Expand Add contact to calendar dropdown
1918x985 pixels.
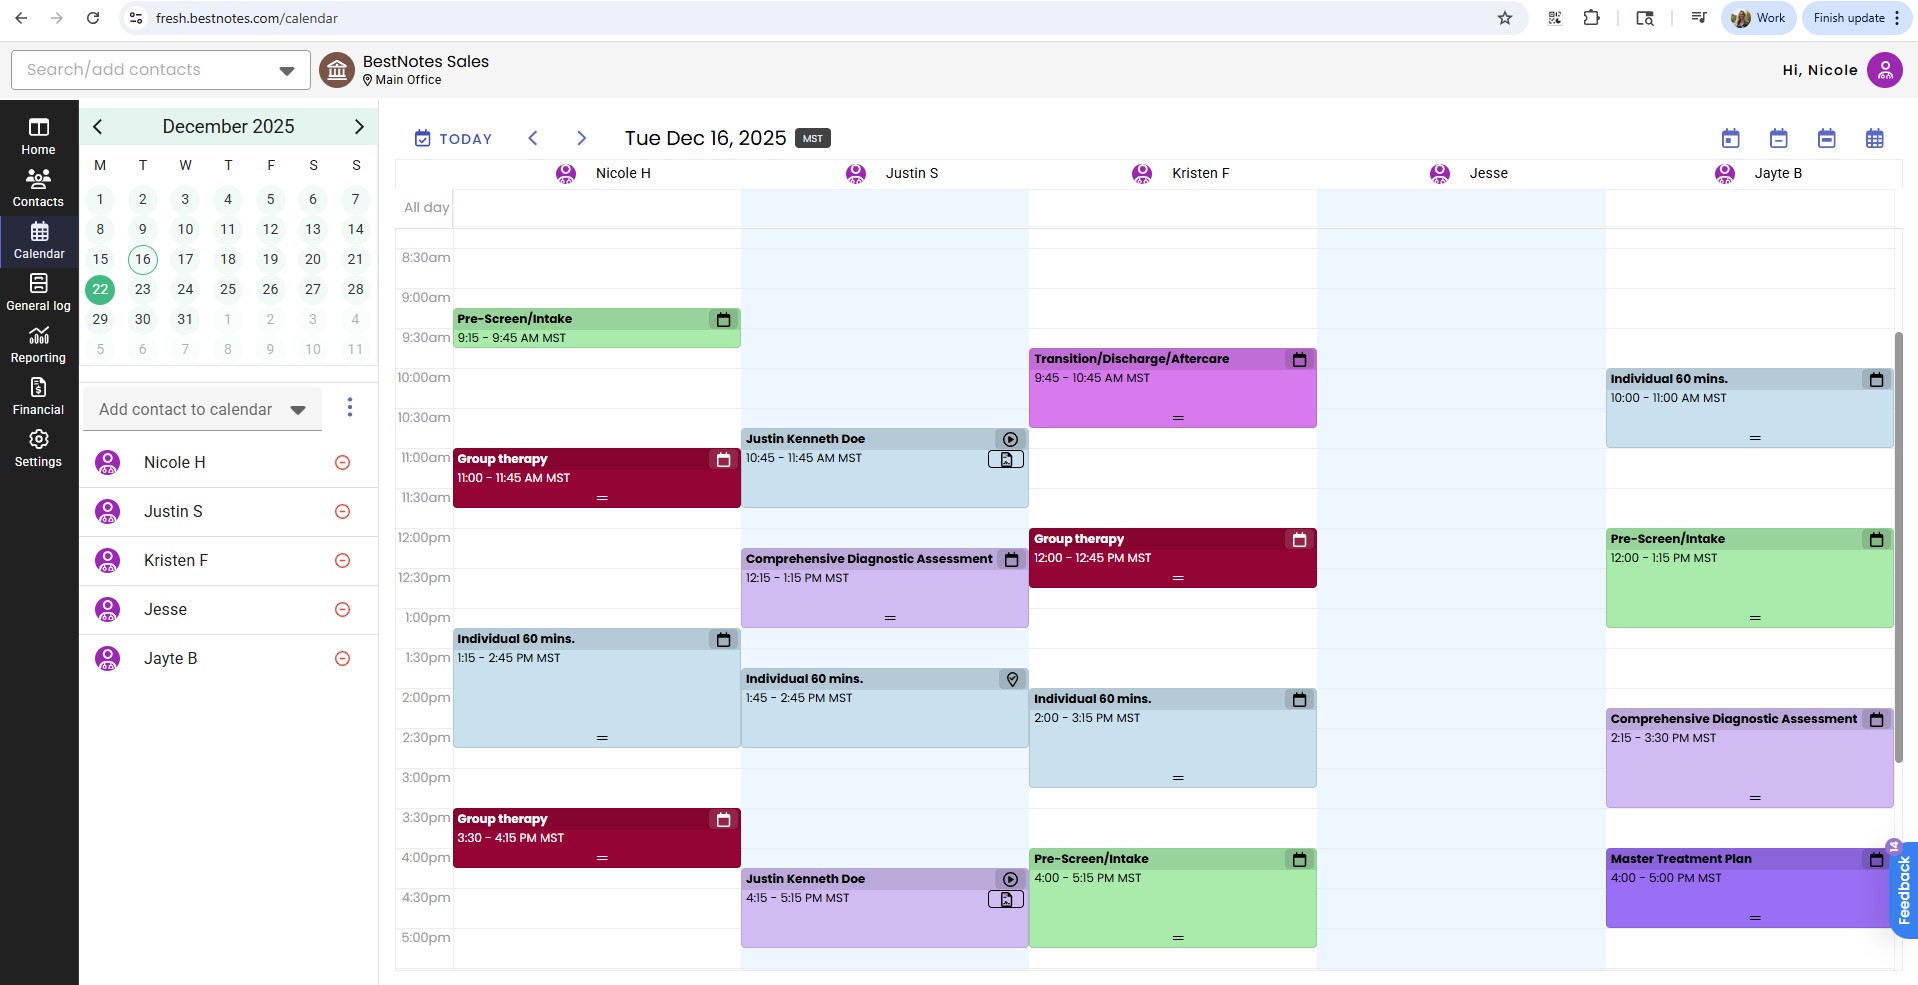(x=298, y=409)
